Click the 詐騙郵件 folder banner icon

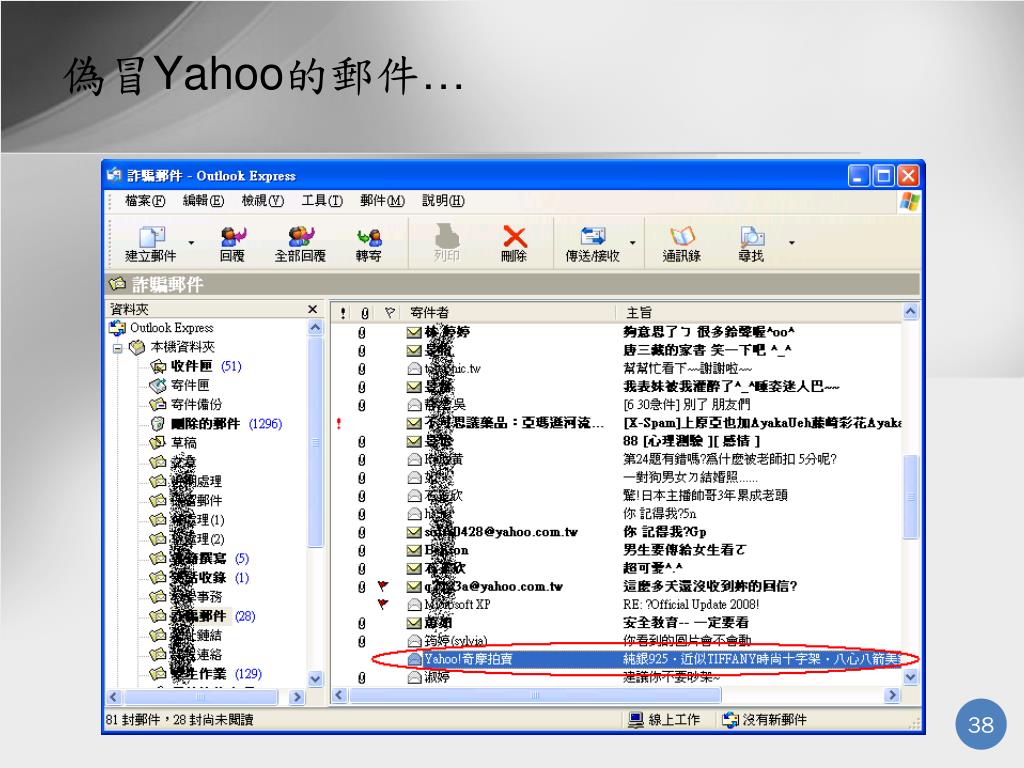coord(118,284)
